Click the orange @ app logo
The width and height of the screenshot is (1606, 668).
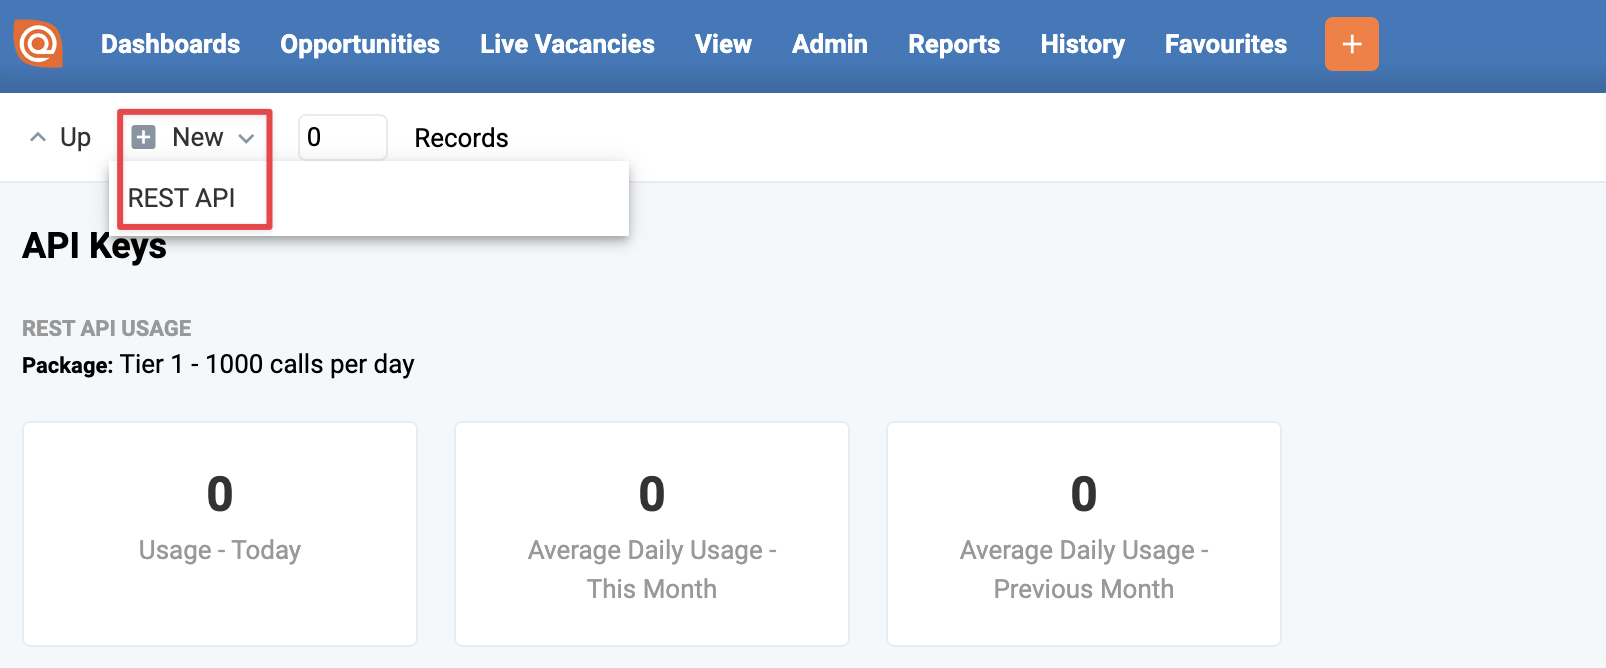[x=38, y=44]
